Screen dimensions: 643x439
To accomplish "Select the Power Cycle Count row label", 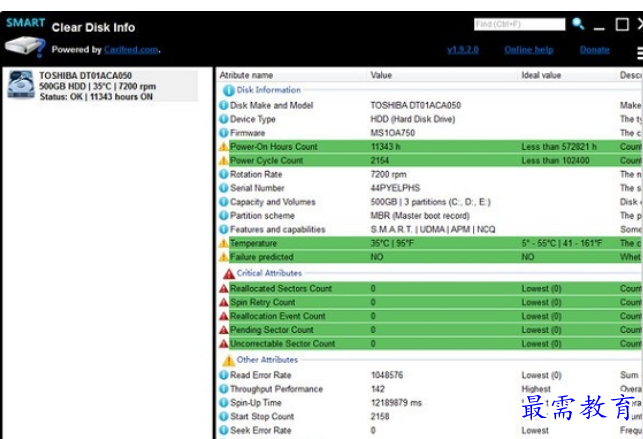I will [267, 160].
